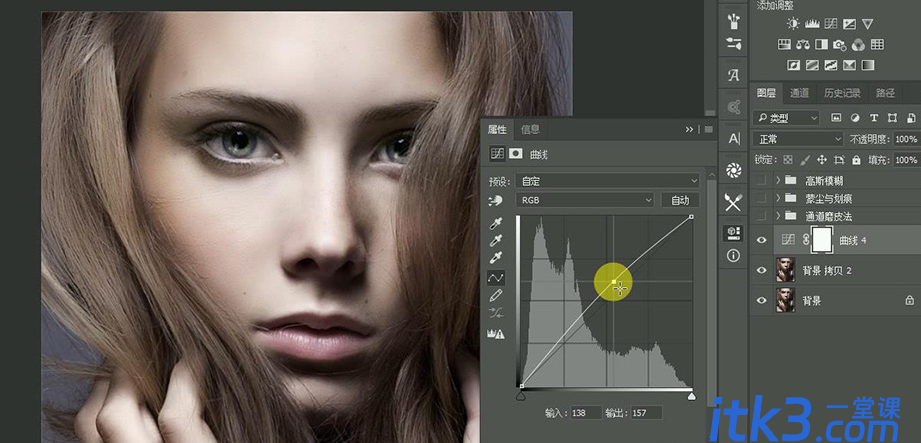Add a Gradient Map adjustment

click(868, 65)
